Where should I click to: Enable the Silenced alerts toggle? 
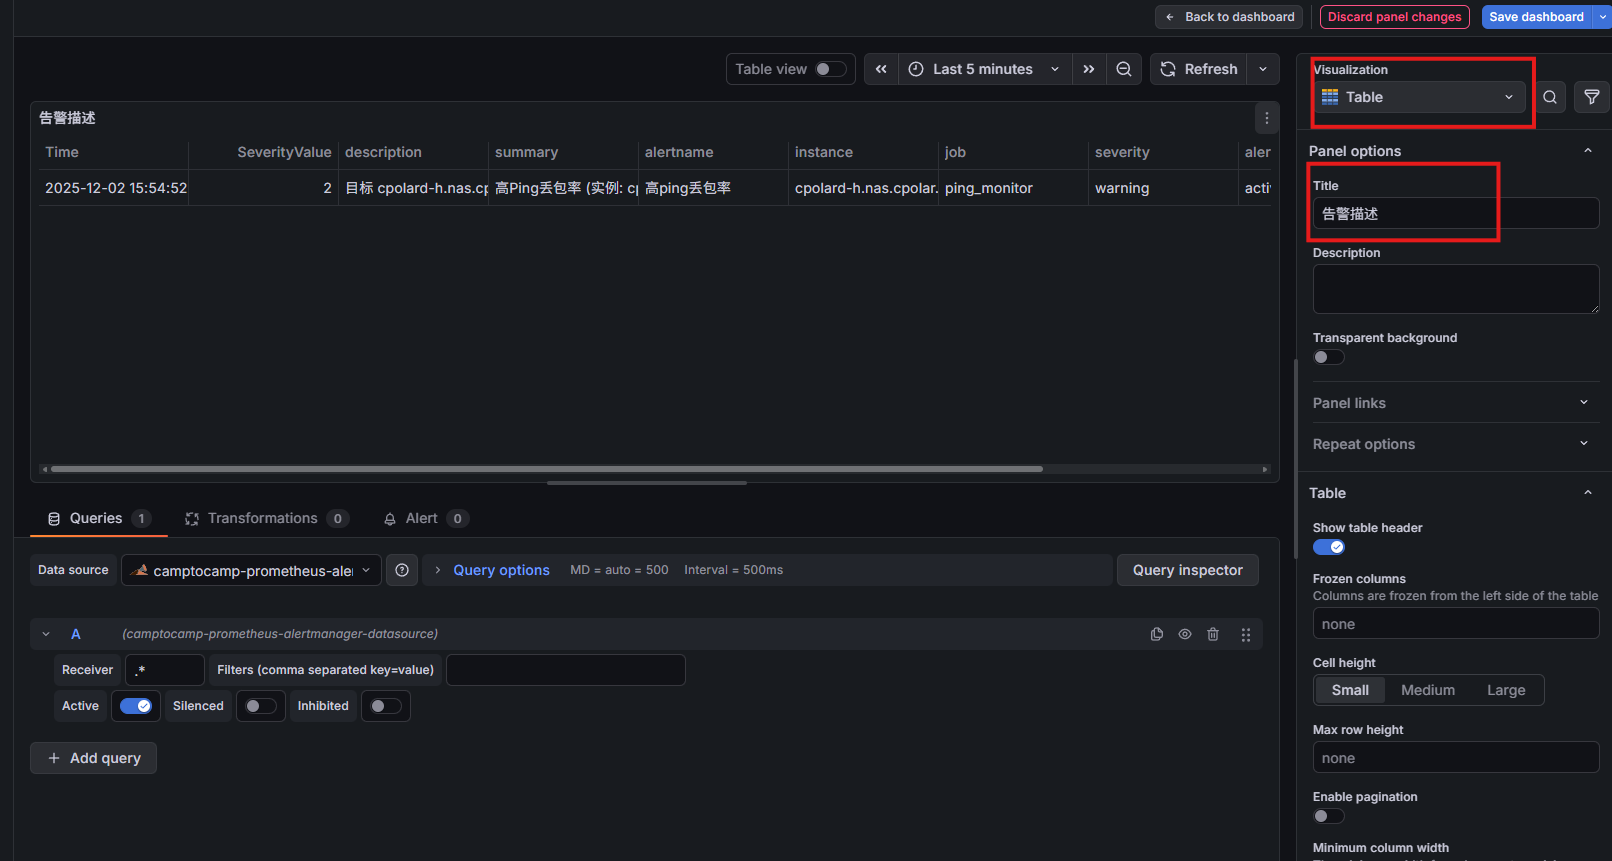[260, 706]
